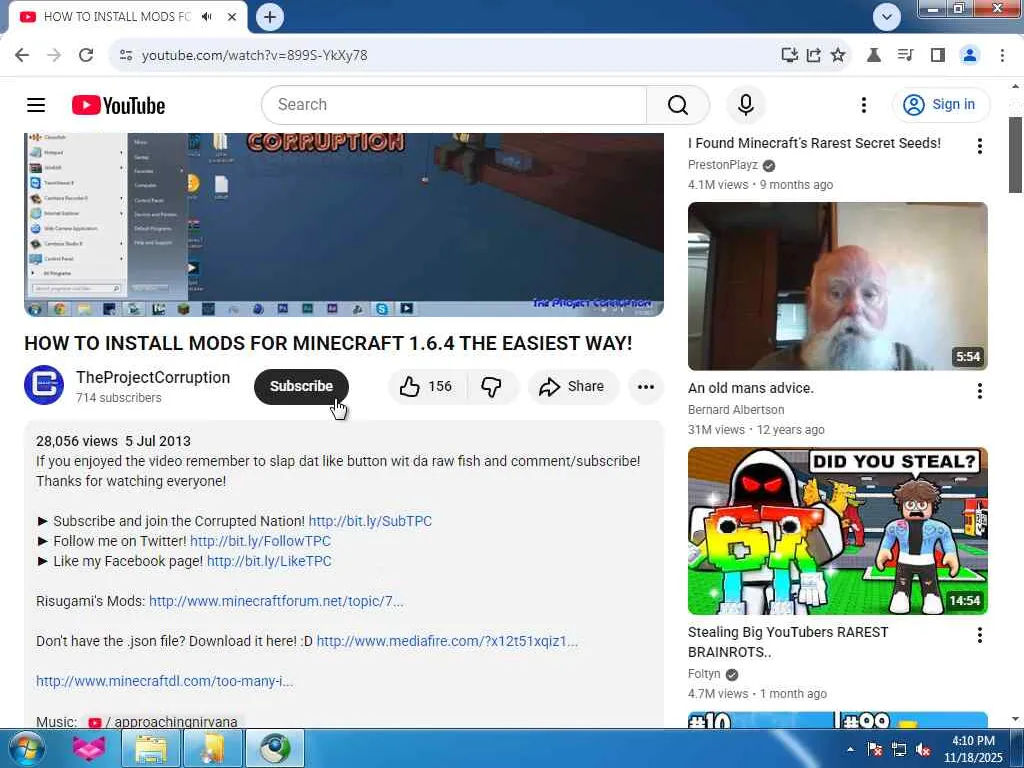Open more actions ellipsis next to Share
The image size is (1024, 768).
click(x=646, y=387)
